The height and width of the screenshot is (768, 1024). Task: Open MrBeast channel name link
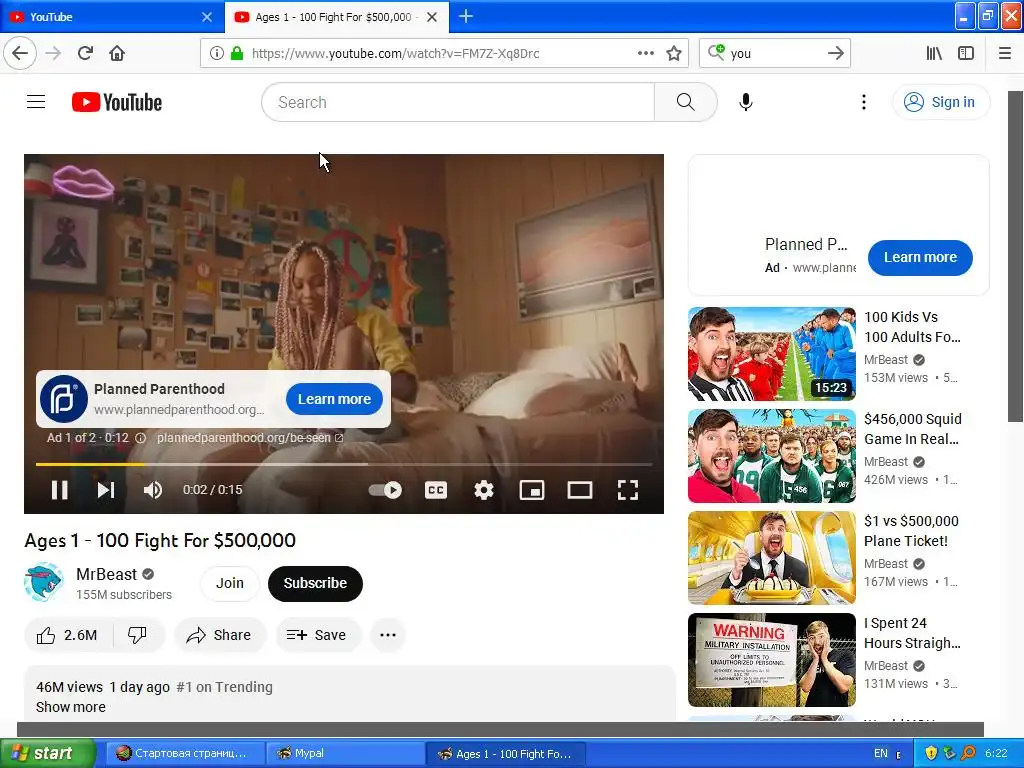[x=106, y=574]
